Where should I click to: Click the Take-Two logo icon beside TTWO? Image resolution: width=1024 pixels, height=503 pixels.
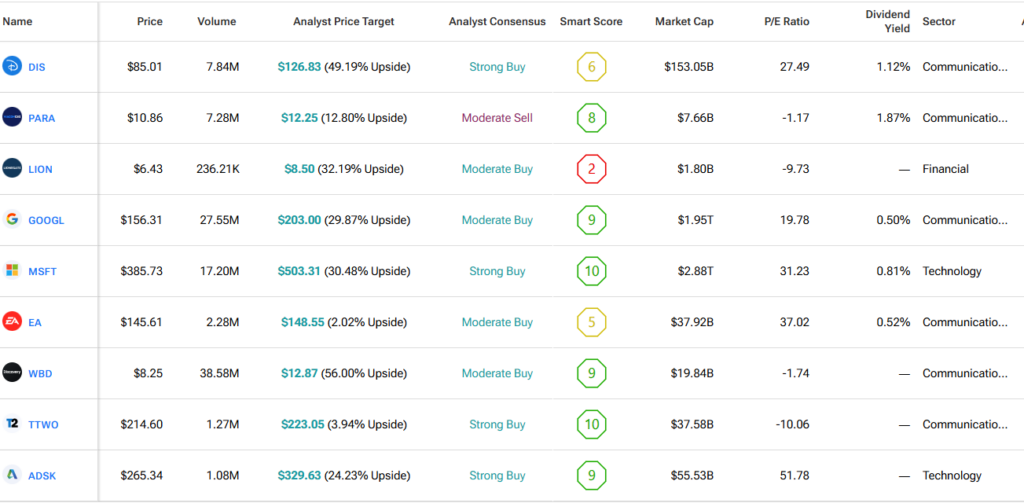[x=12, y=424]
